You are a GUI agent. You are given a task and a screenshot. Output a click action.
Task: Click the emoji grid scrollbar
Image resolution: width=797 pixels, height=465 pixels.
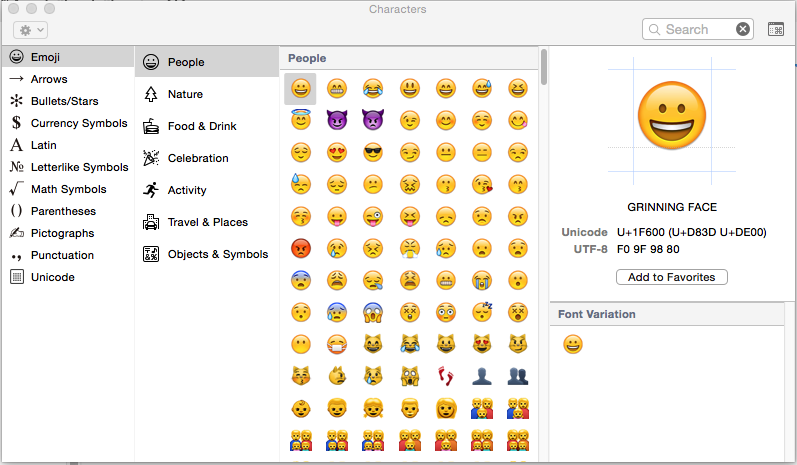pos(543,67)
